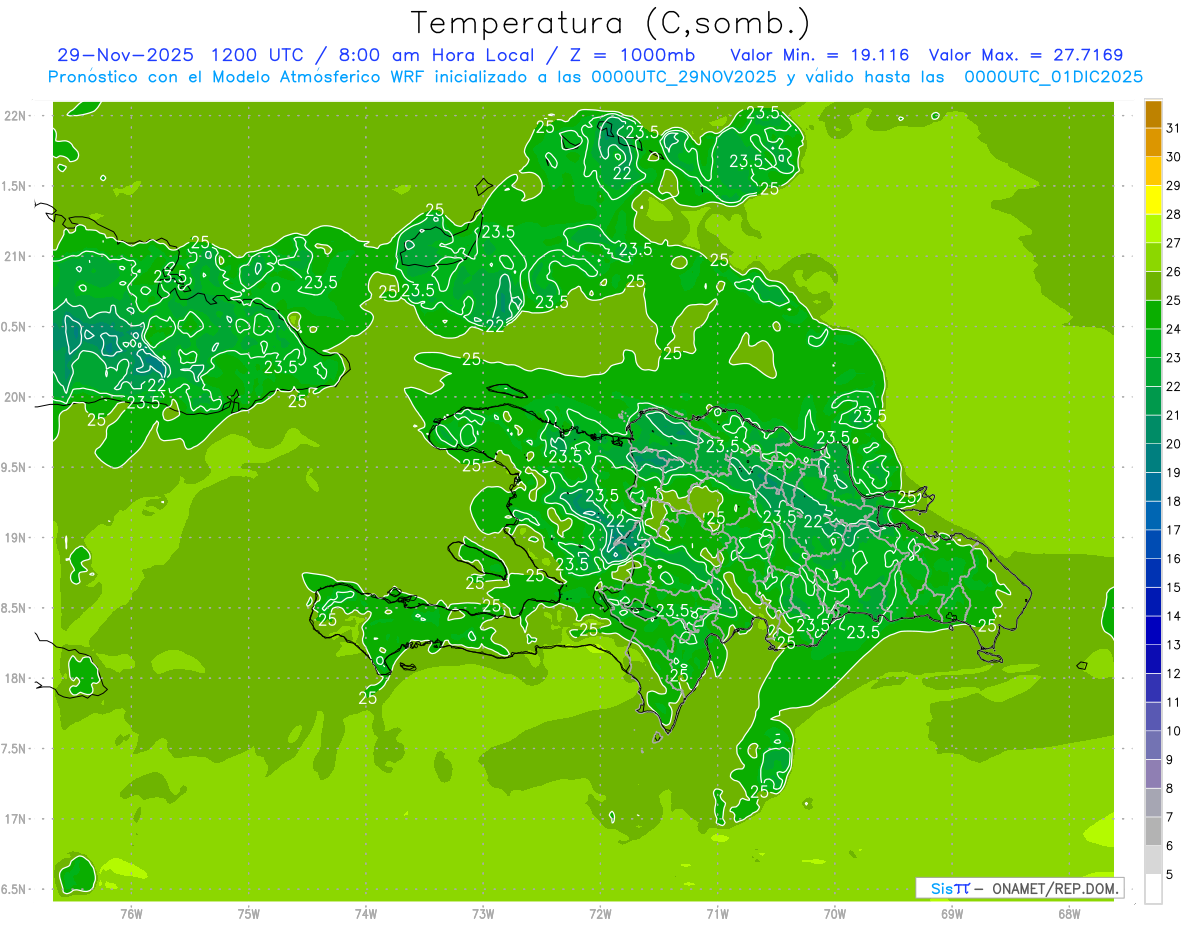
Task: Select the dark orange swatch above 31
Action: pos(1153,114)
